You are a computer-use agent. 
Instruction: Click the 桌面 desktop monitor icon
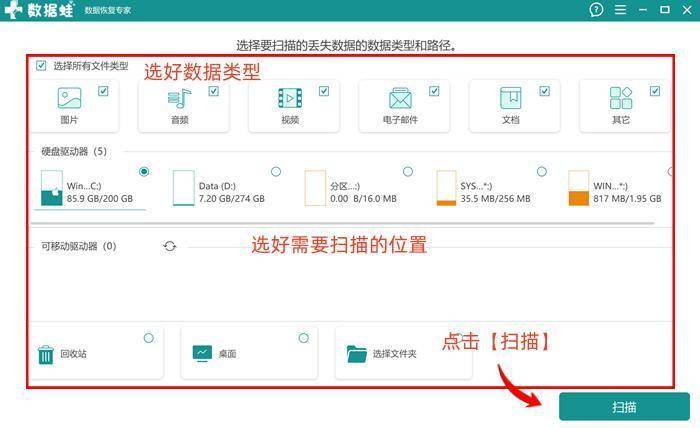pos(202,353)
